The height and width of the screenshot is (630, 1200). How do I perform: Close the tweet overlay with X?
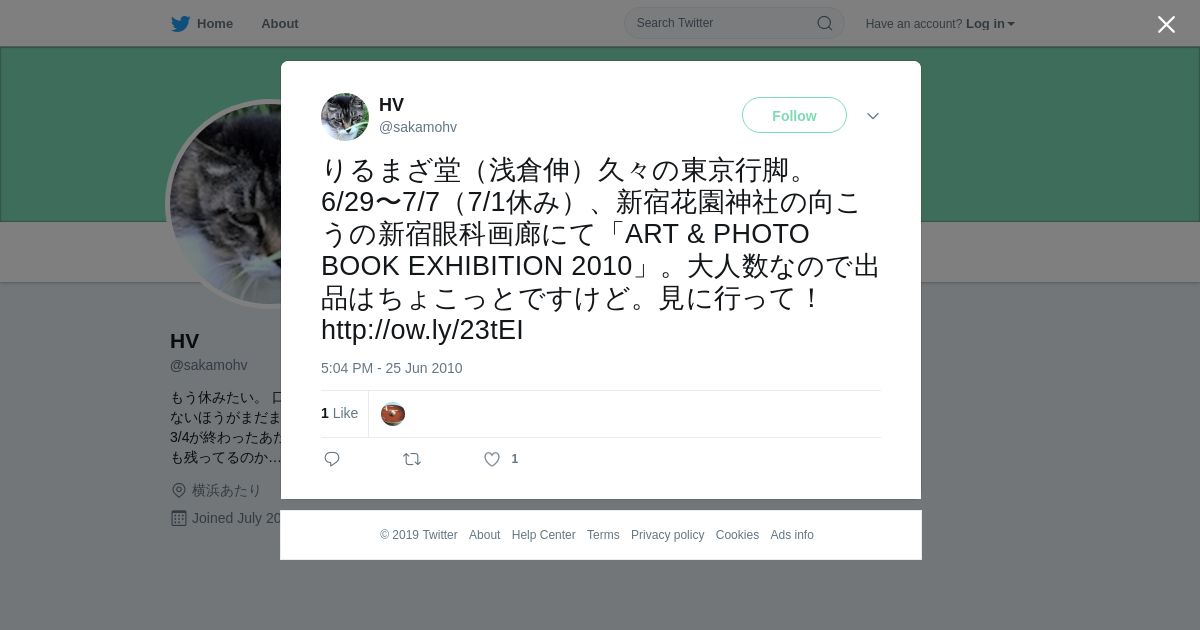(1166, 24)
